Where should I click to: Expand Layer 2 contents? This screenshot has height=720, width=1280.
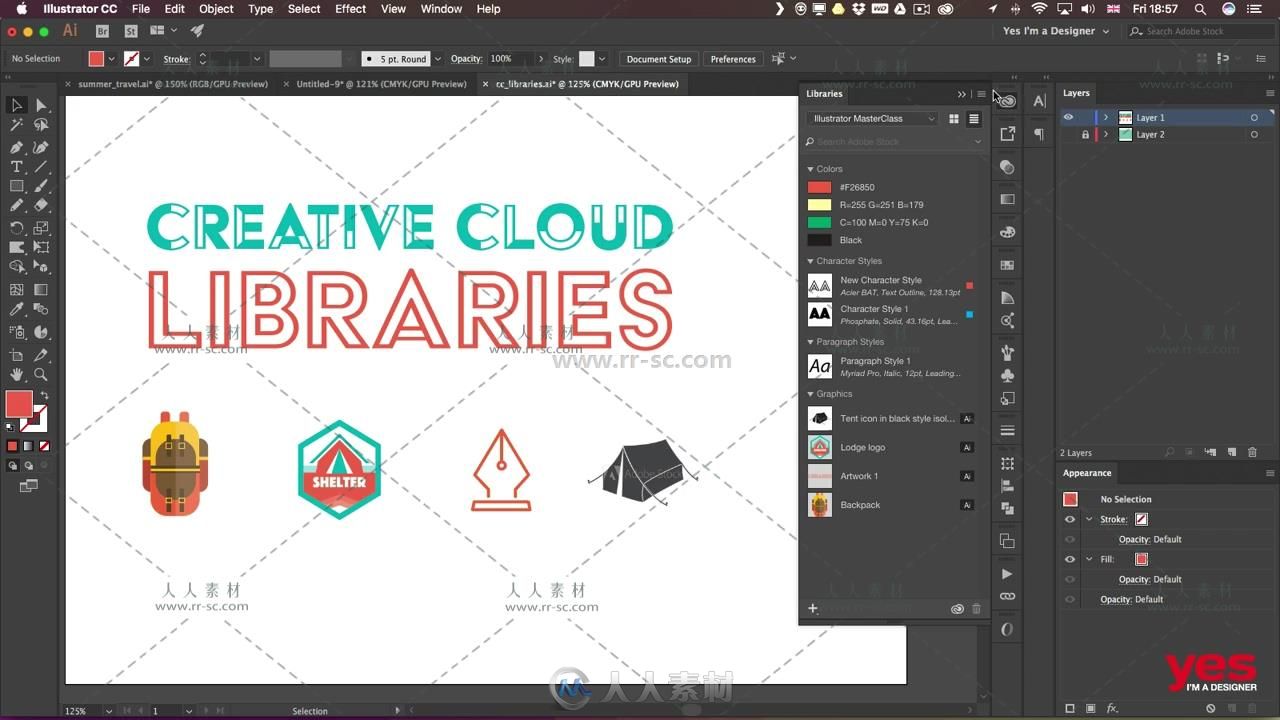click(1106, 135)
